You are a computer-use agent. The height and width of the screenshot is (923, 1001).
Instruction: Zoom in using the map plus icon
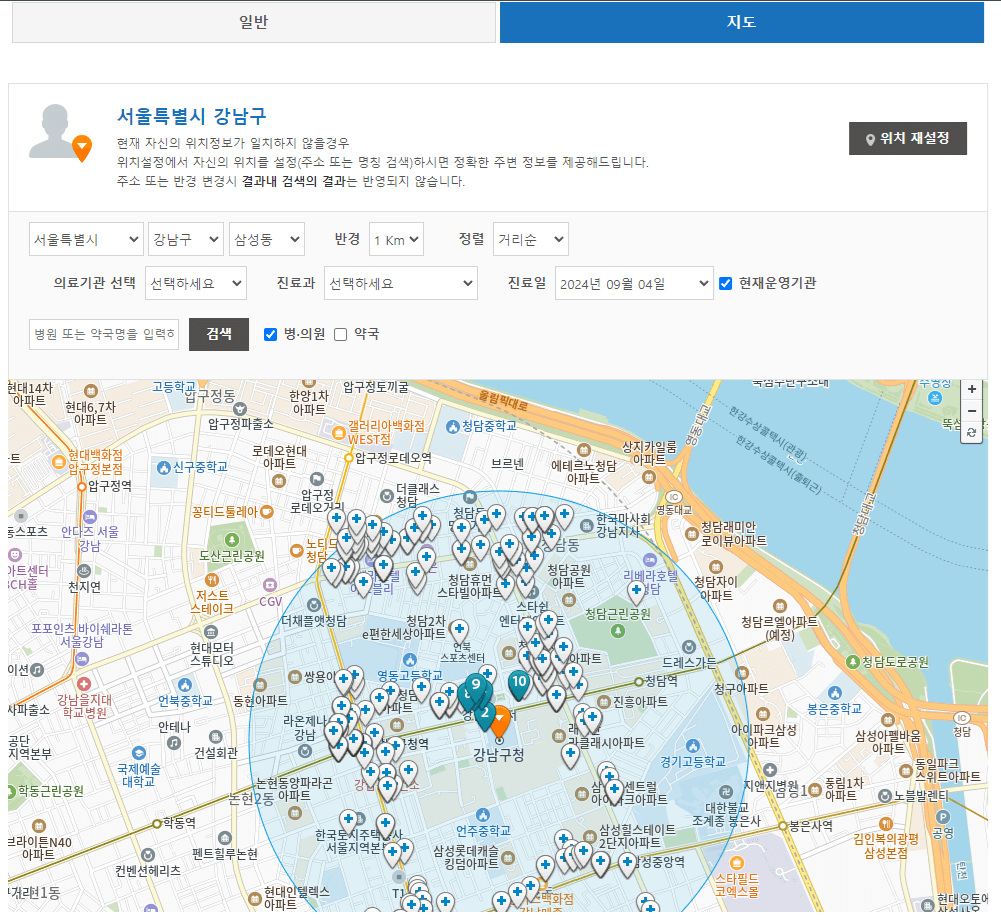(971, 389)
